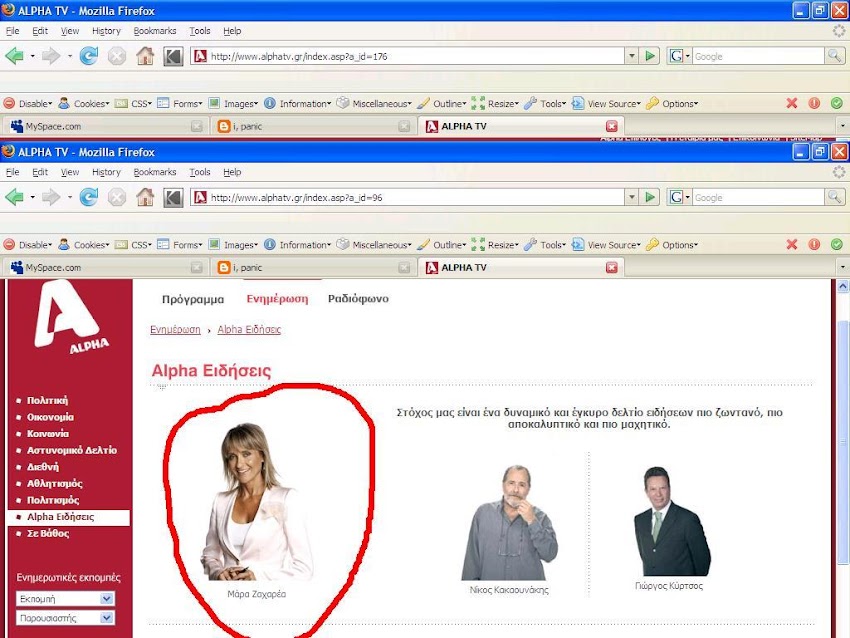Click black K bookmark icon, front window
The image size is (850, 638).
tap(173, 197)
